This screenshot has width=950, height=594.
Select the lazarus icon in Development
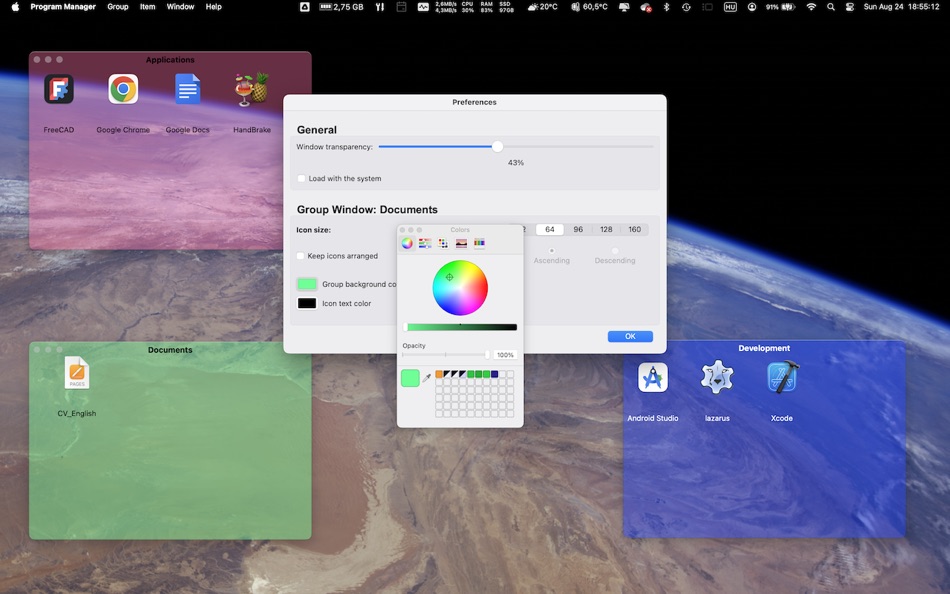pyautogui.click(x=717, y=378)
